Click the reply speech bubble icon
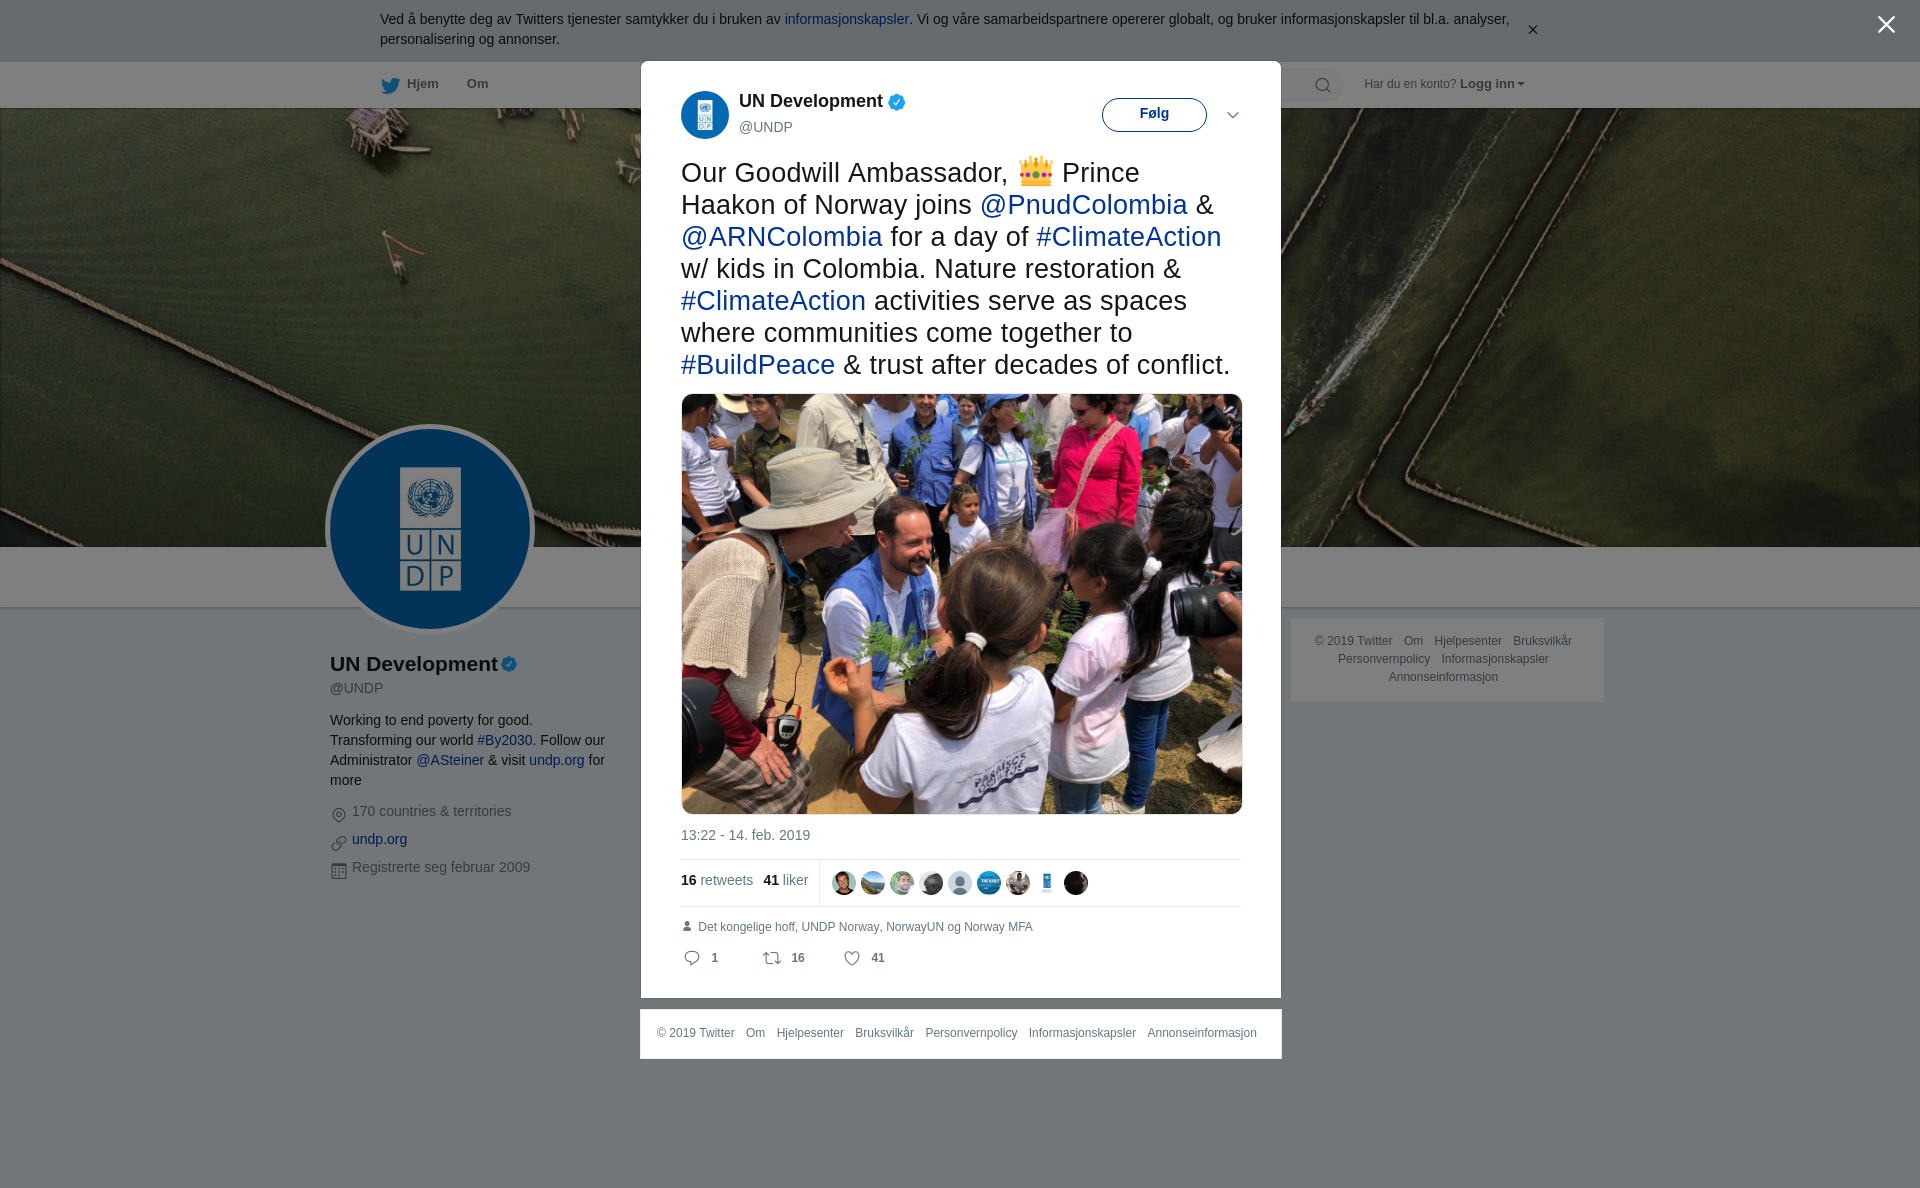 click(692, 958)
